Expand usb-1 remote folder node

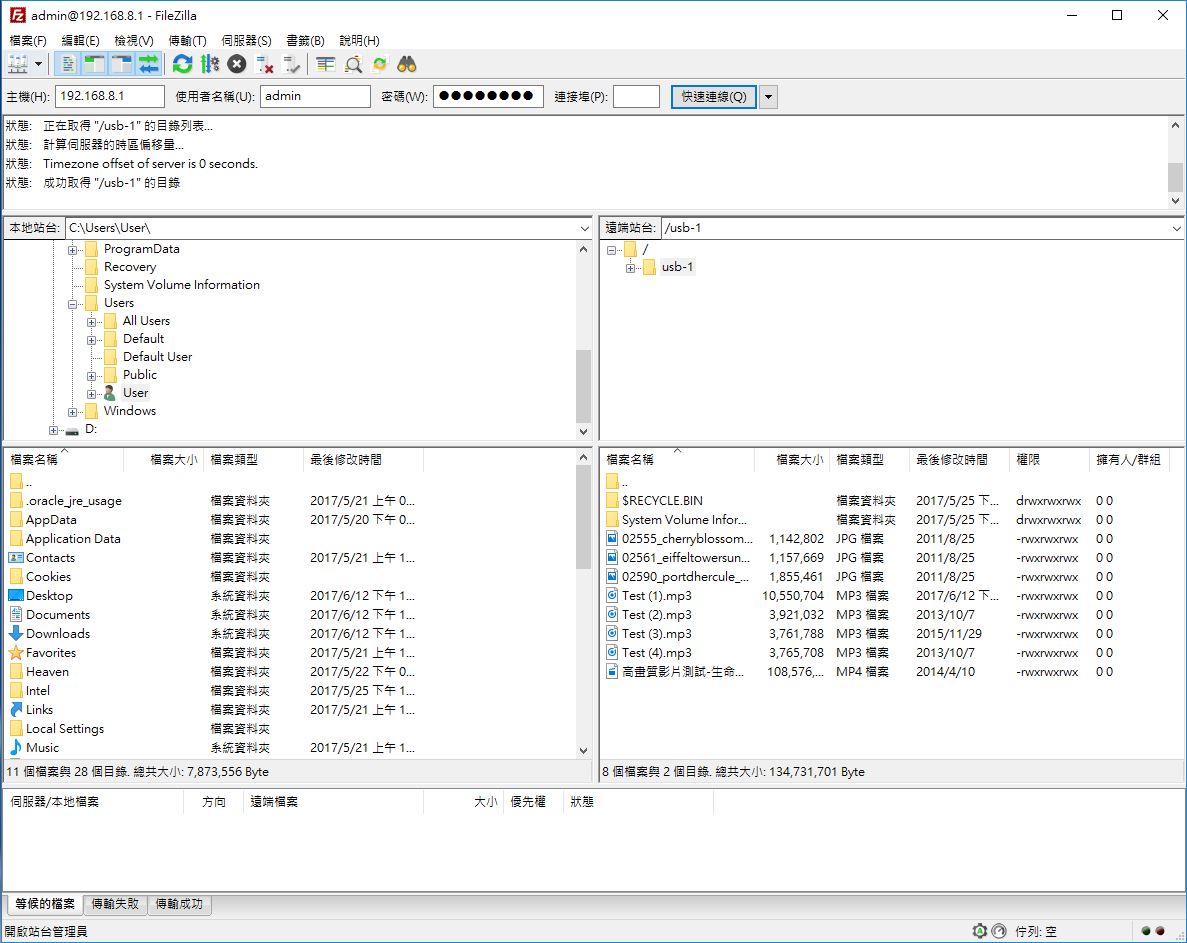coord(631,268)
